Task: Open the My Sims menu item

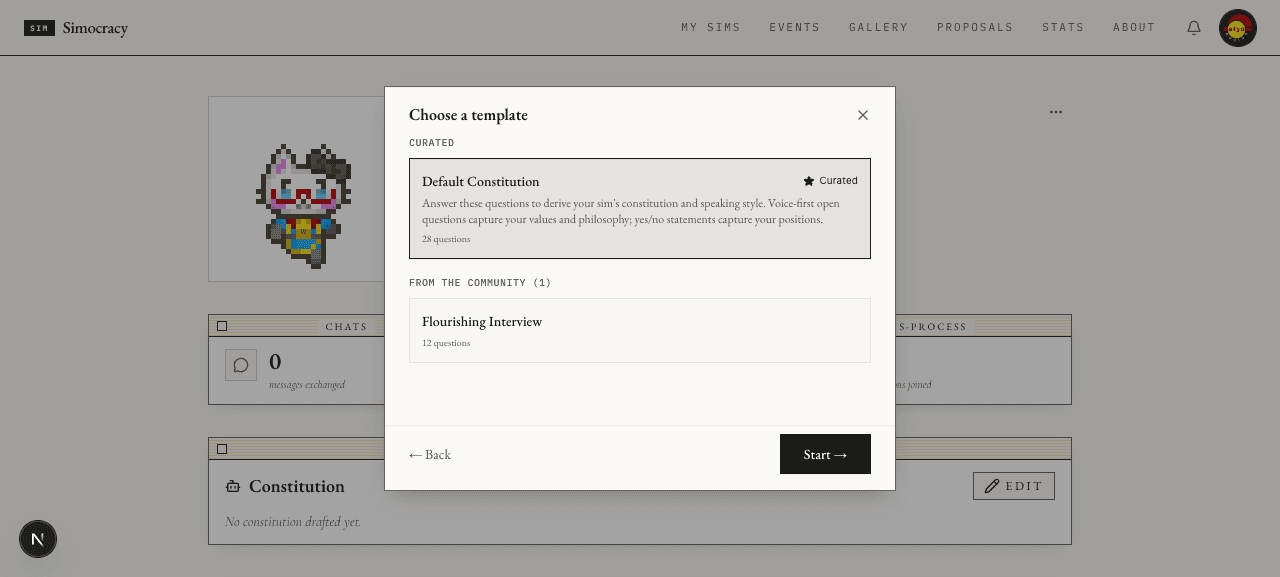Action: click(x=711, y=28)
